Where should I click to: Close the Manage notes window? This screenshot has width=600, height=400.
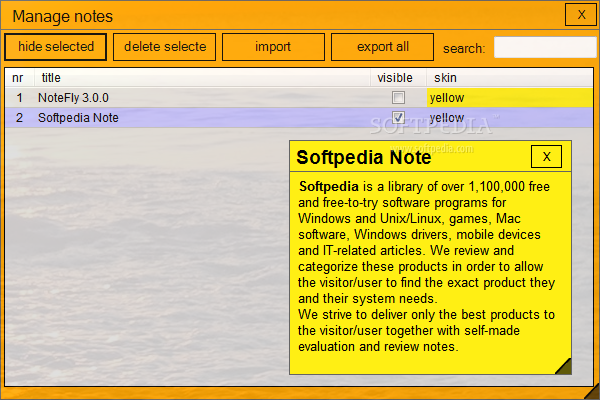(x=581, y=15)
